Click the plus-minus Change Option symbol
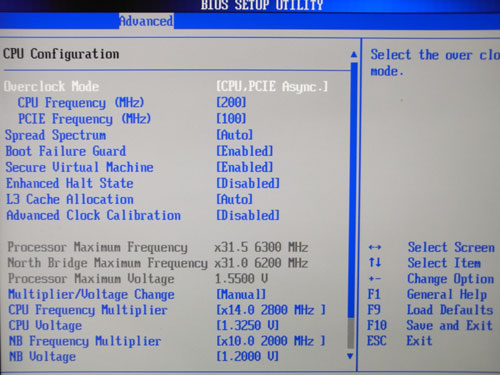This screenshot has width=500, height=375. [x=375, y=278]
